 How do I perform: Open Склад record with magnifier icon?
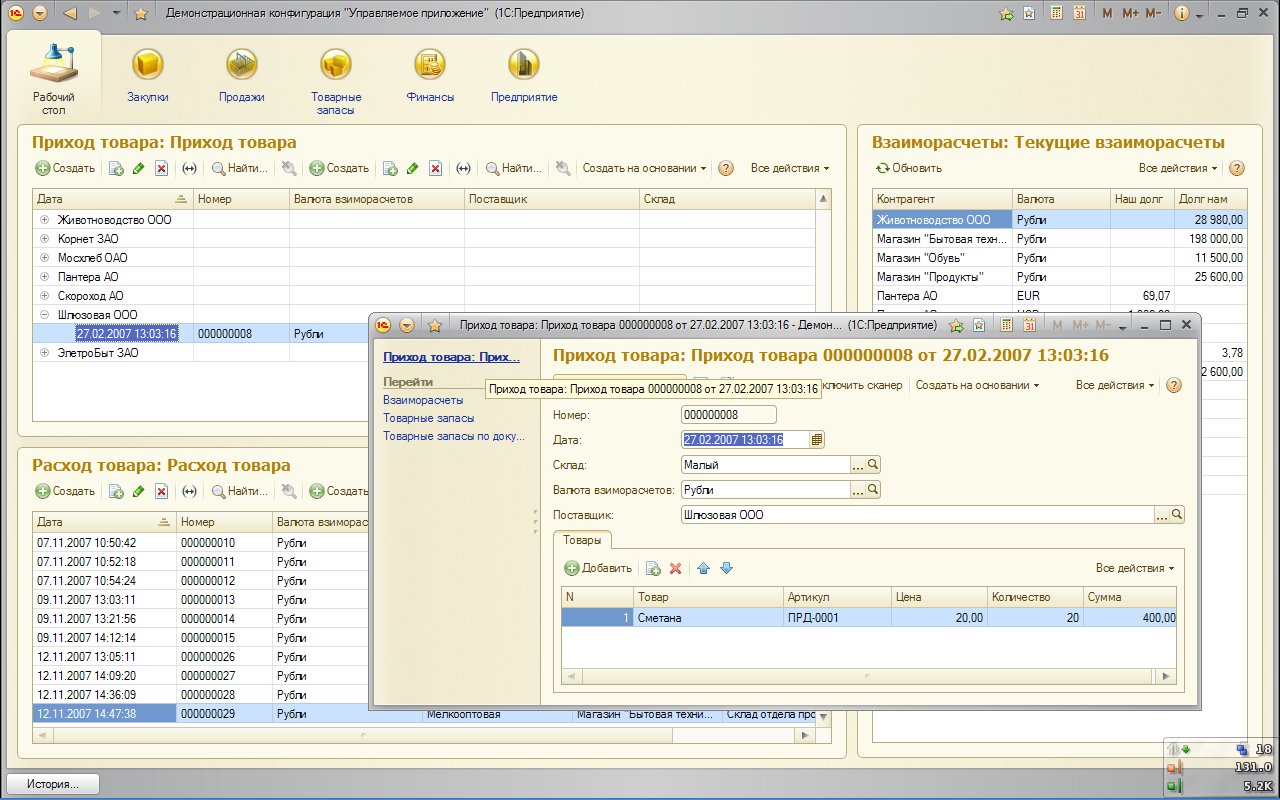(873, 464)
